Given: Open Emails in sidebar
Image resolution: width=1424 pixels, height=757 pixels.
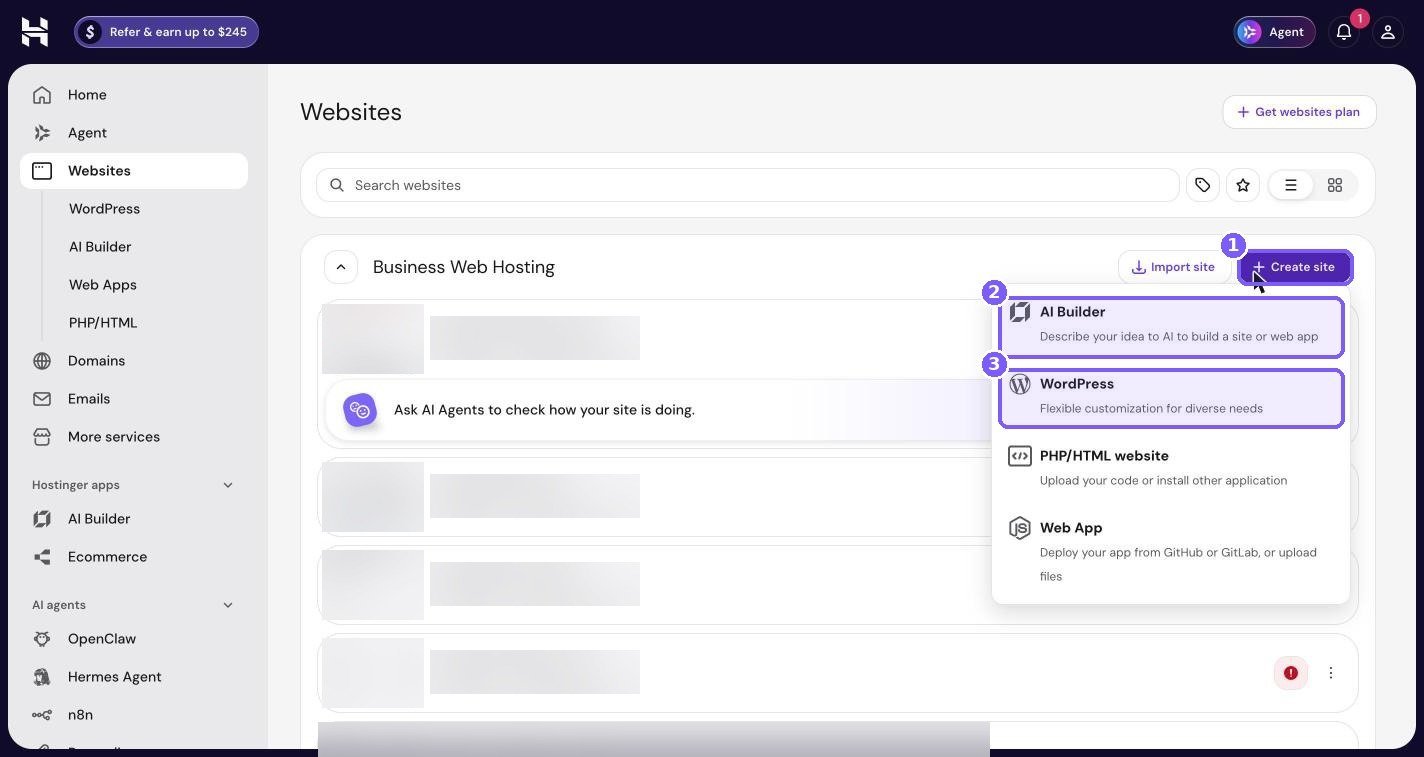Looking at the screenshot, I should 134,399.
